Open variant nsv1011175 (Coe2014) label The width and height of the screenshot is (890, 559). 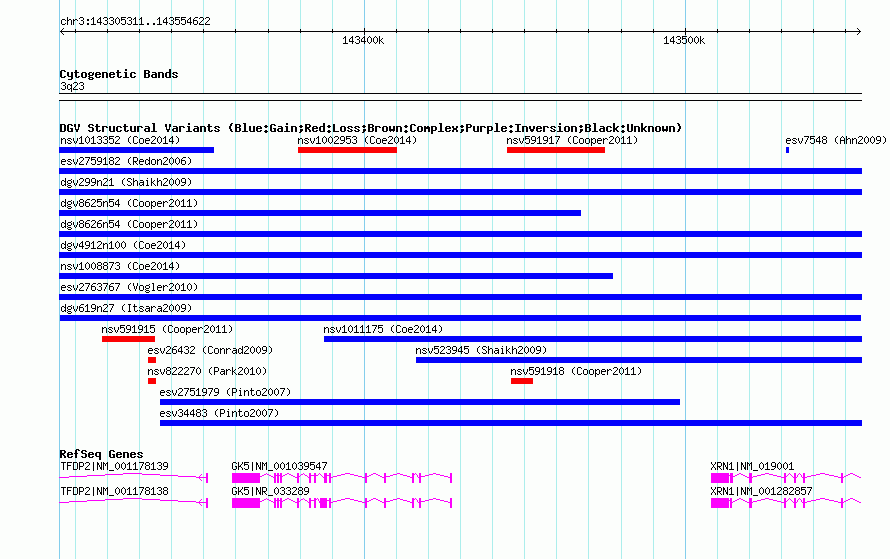383,329
